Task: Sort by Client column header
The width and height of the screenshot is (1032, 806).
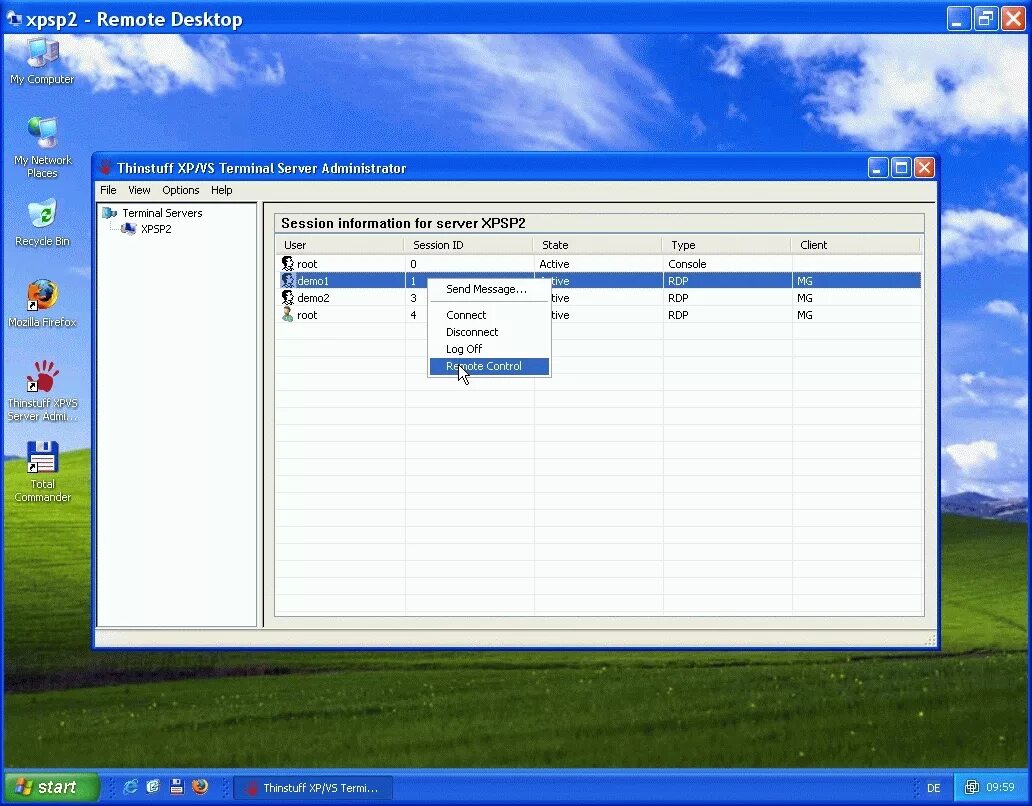Action: coord(855,245)
